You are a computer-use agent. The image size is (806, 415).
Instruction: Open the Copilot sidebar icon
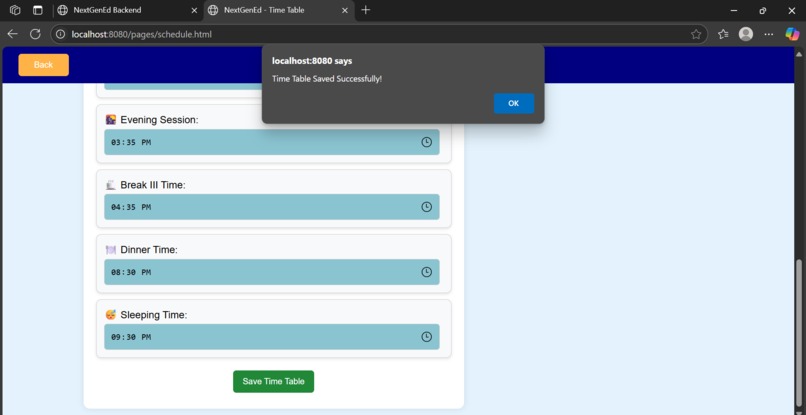tap(792, 34)
